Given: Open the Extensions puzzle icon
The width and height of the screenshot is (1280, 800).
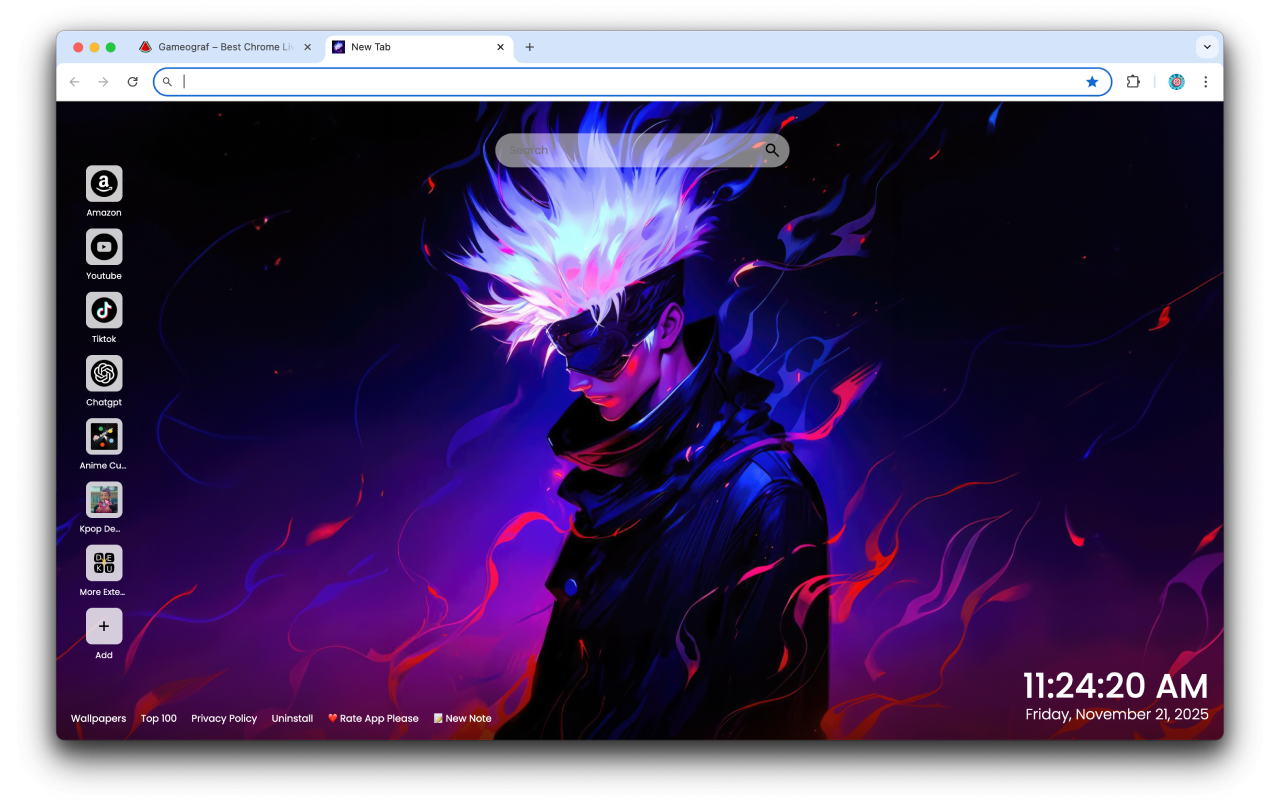Looking at the screenshot, I should 1133,82.
